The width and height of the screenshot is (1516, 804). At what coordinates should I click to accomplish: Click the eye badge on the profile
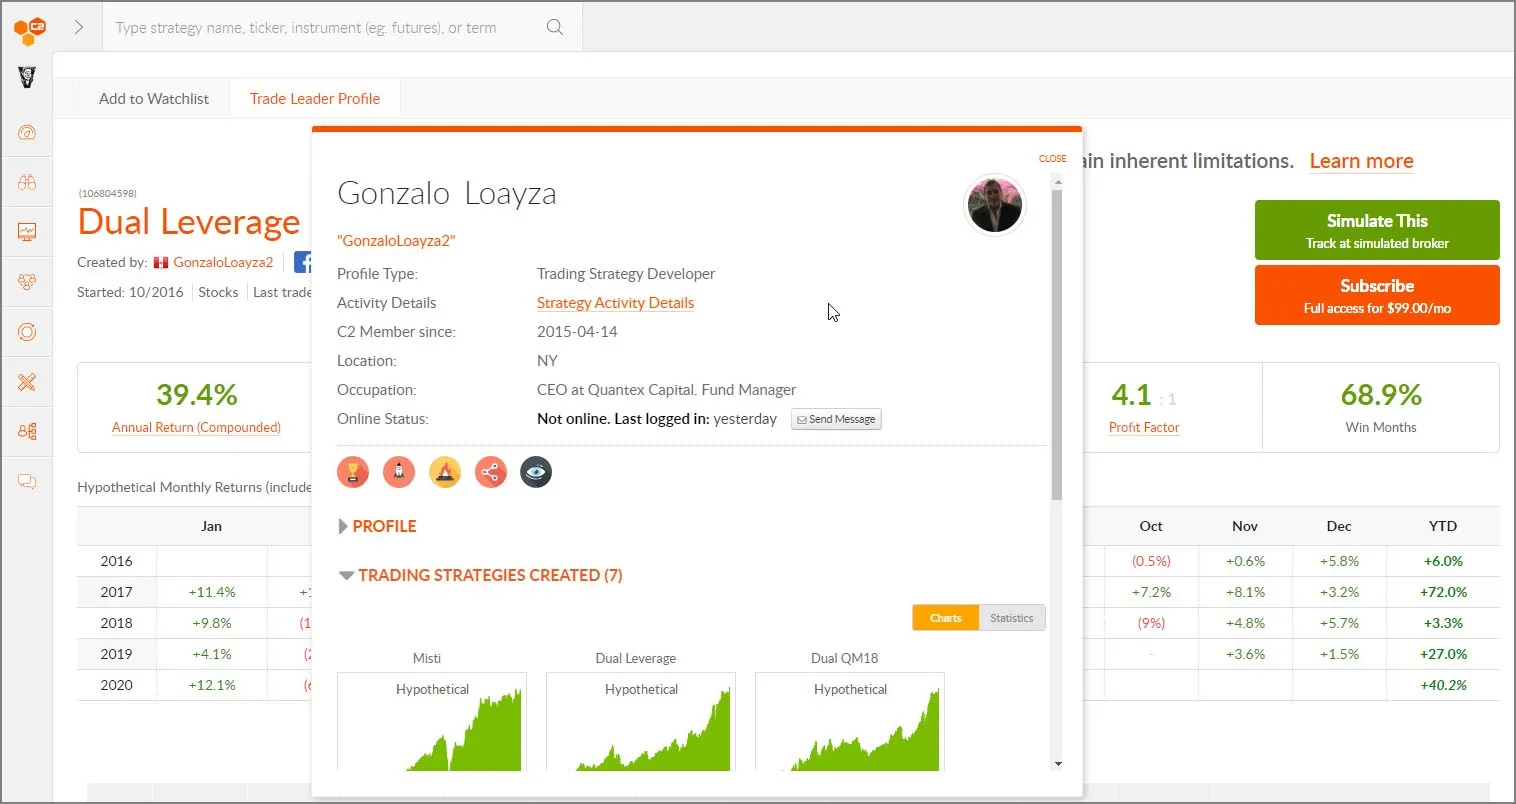tap(536, 471)
